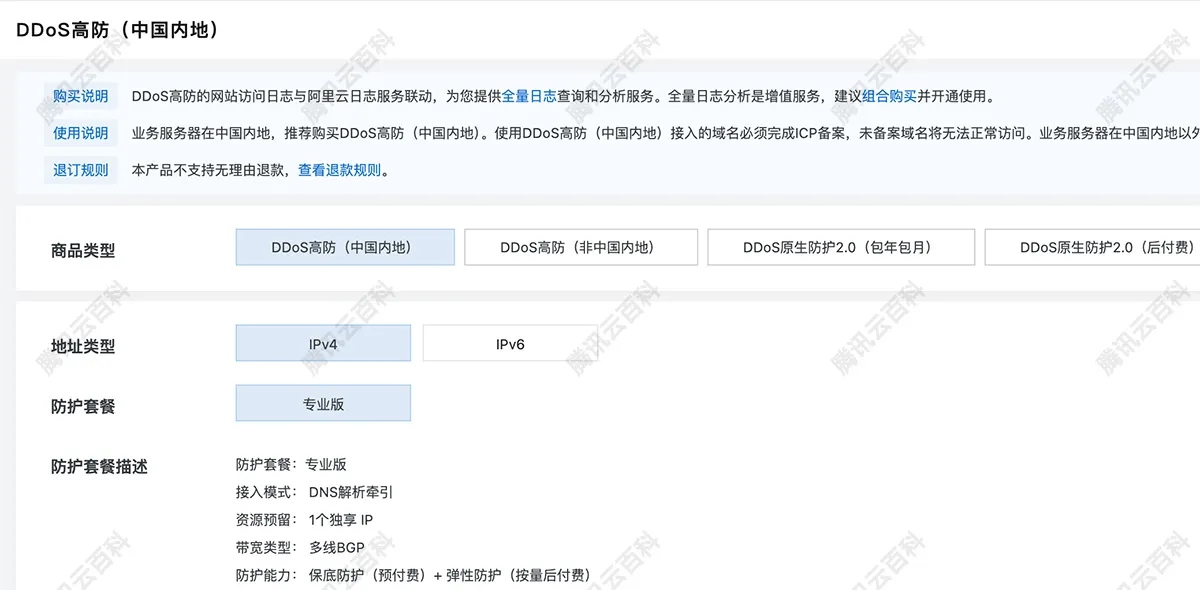Select IPv6 address type
This screenshot has height=590, width=1200.
[510, 342]
